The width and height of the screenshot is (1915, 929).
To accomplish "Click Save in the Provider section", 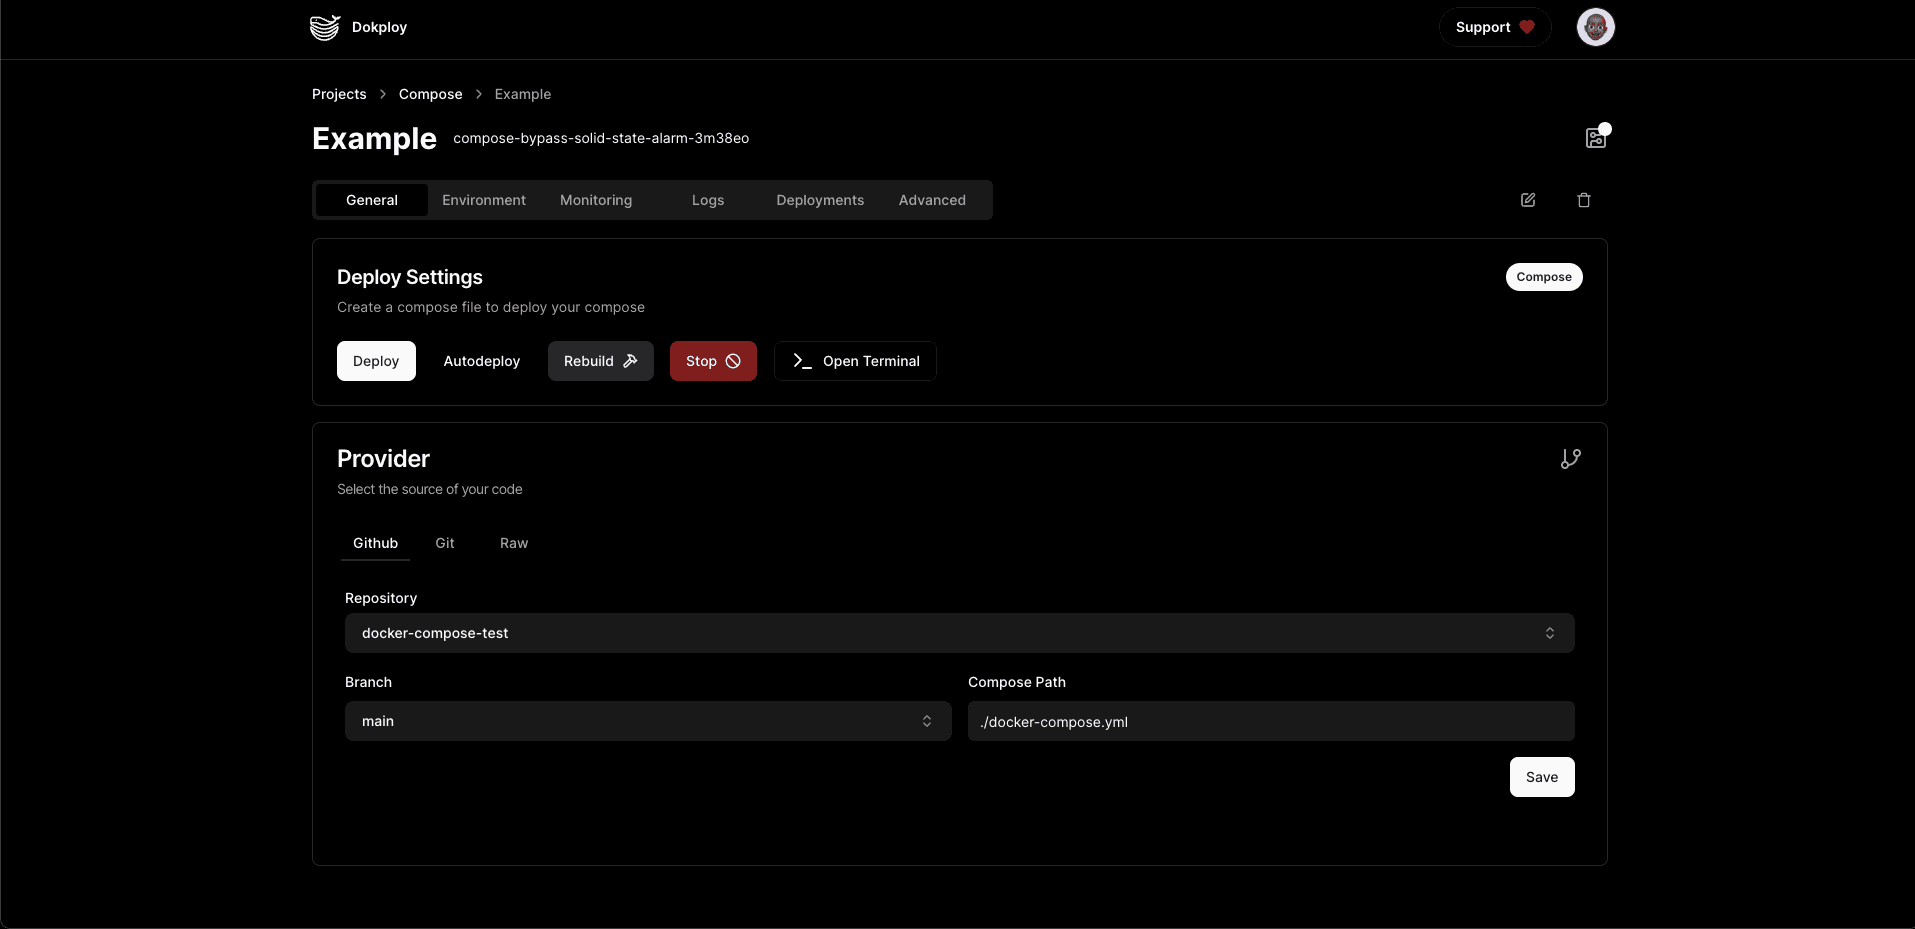I will pyautogui.click(x=1541, y=777).
